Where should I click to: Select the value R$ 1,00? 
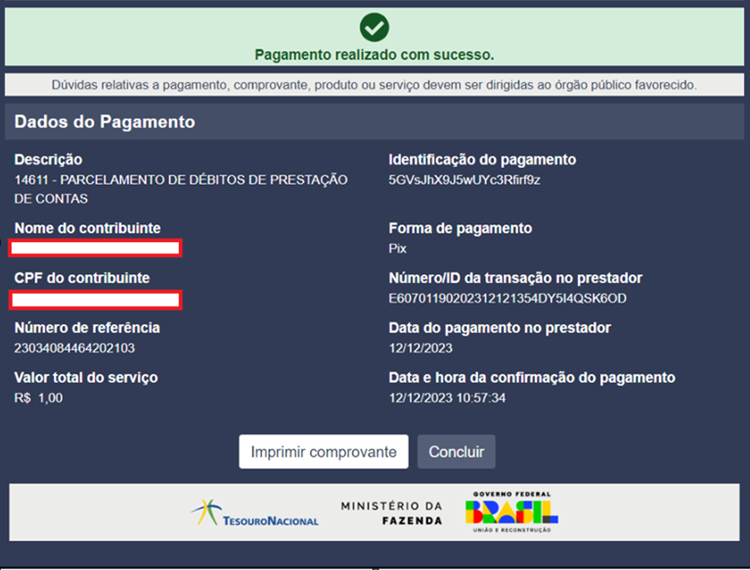click(x=38, y=398)
